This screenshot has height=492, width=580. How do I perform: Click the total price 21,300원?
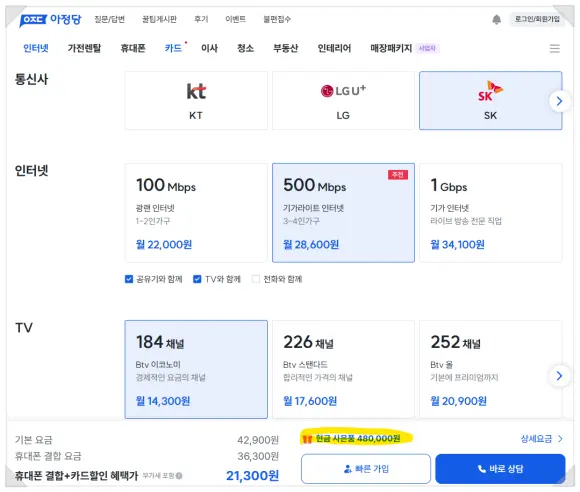(252, 476)
